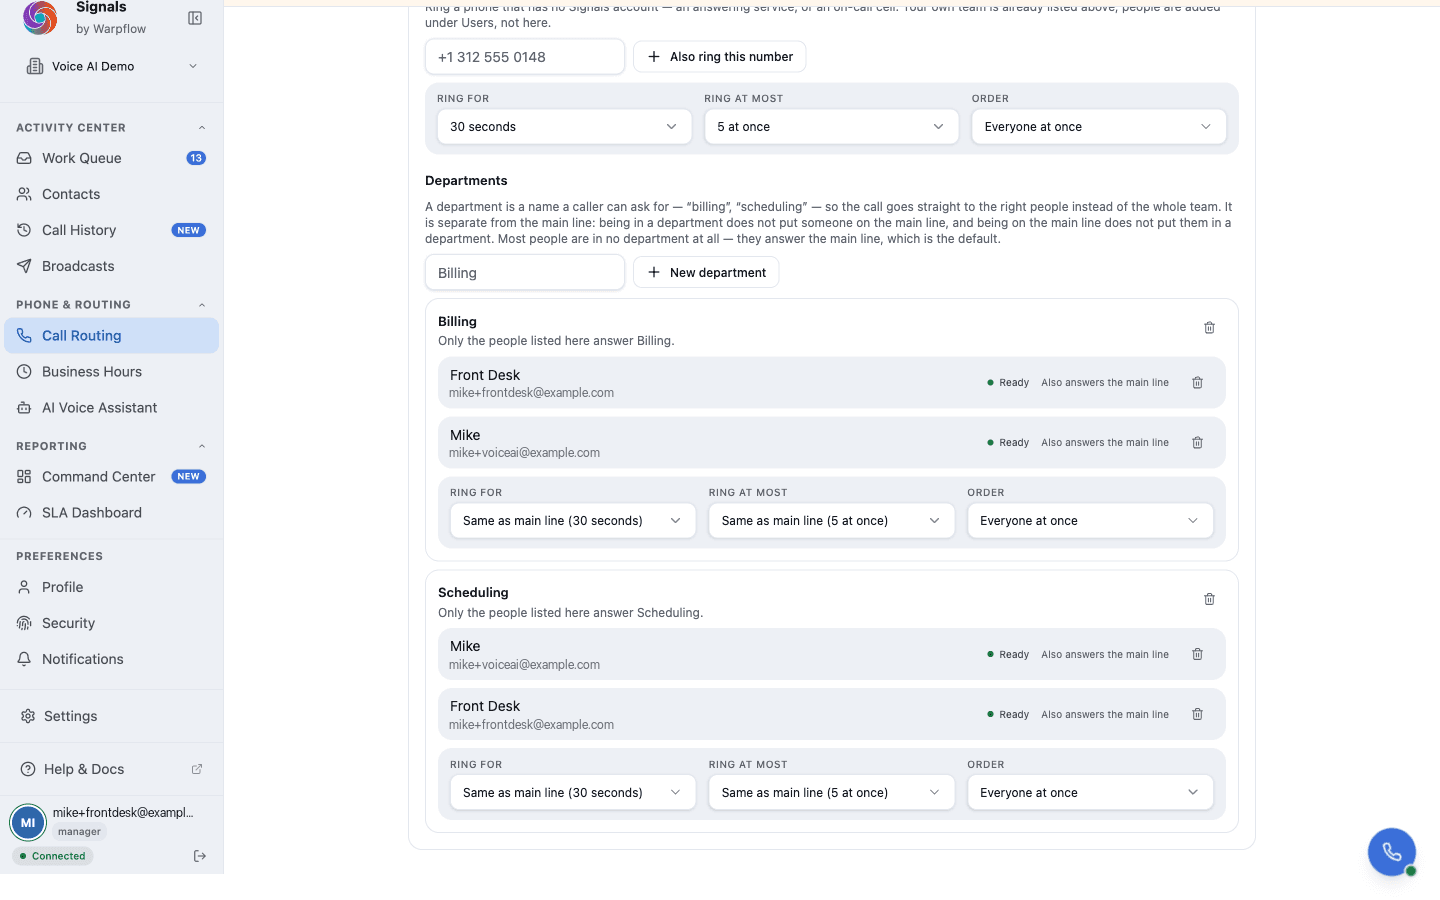Open main line Order dropdown
This screenshot has width=1440, height=900.
click(1099, 127)
